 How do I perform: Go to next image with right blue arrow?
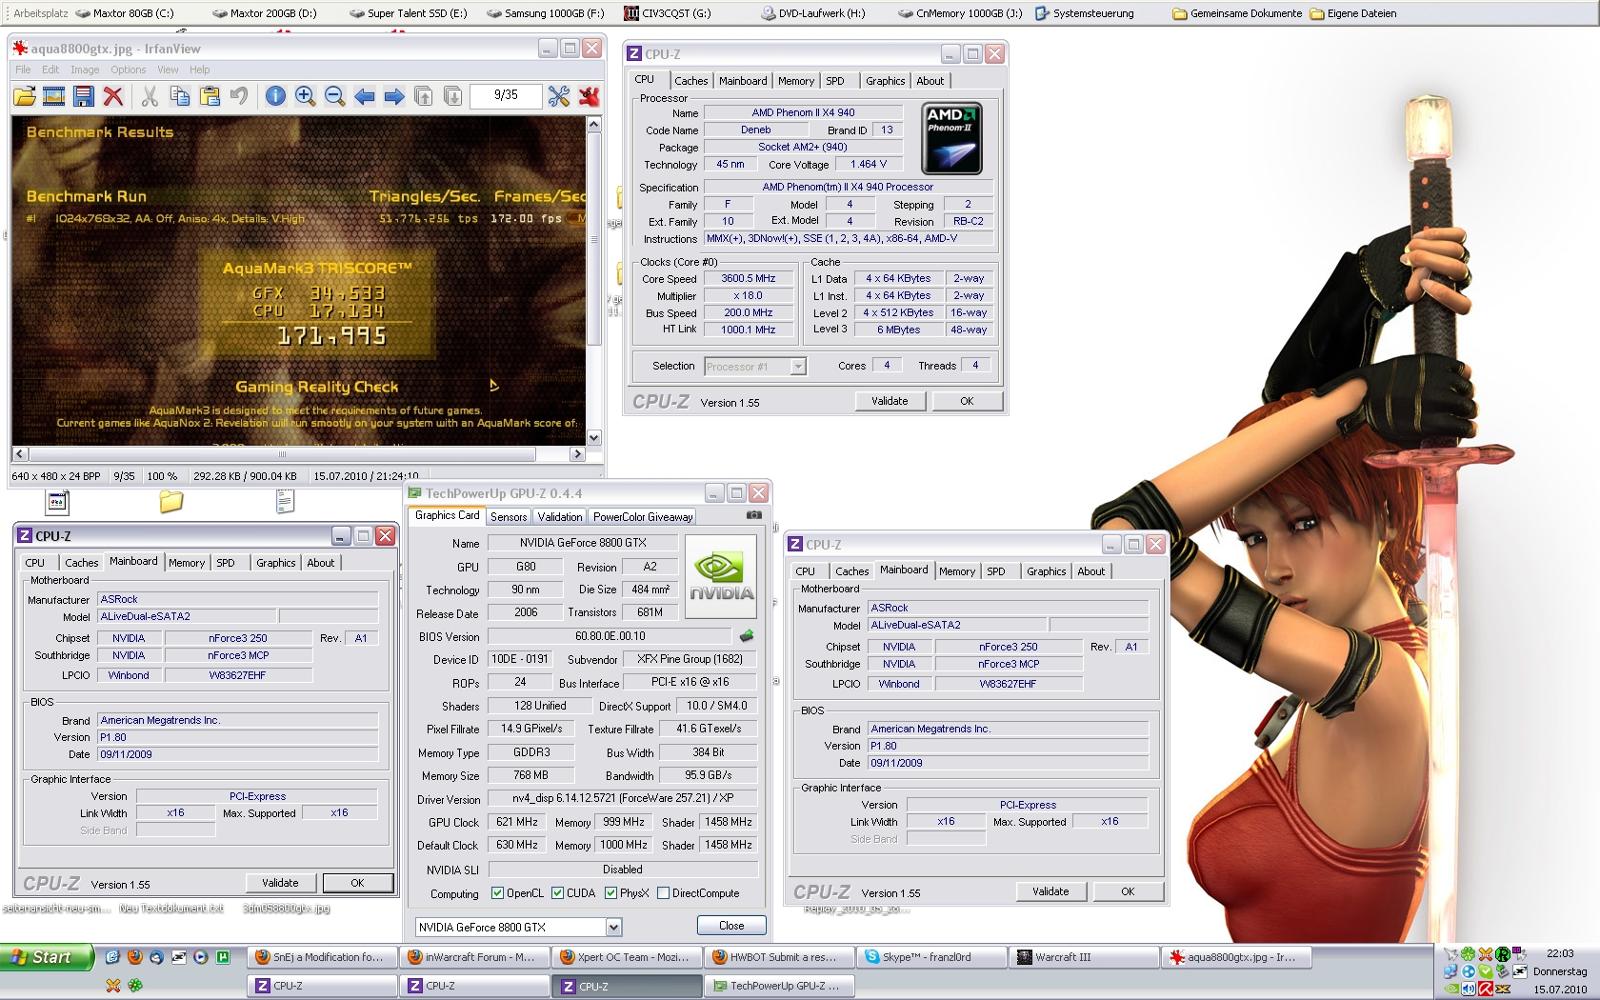pyautogui.click(x=394, y=96)
